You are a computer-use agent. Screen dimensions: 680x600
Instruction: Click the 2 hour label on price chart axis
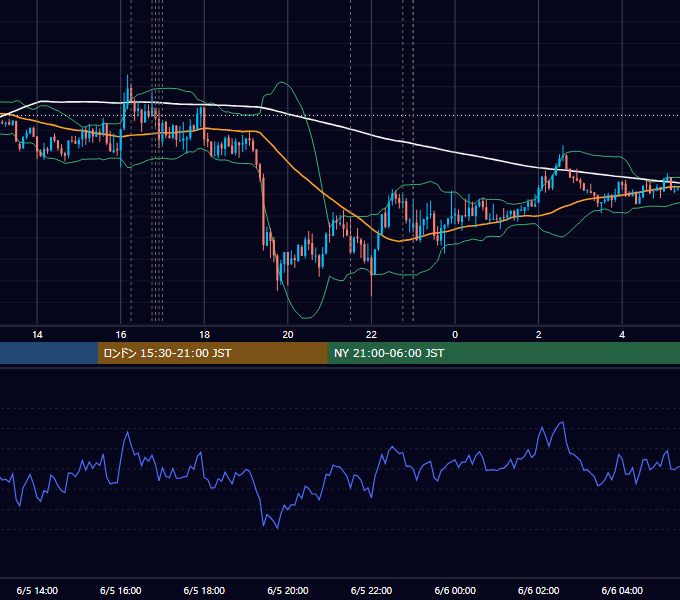(539, 335)
